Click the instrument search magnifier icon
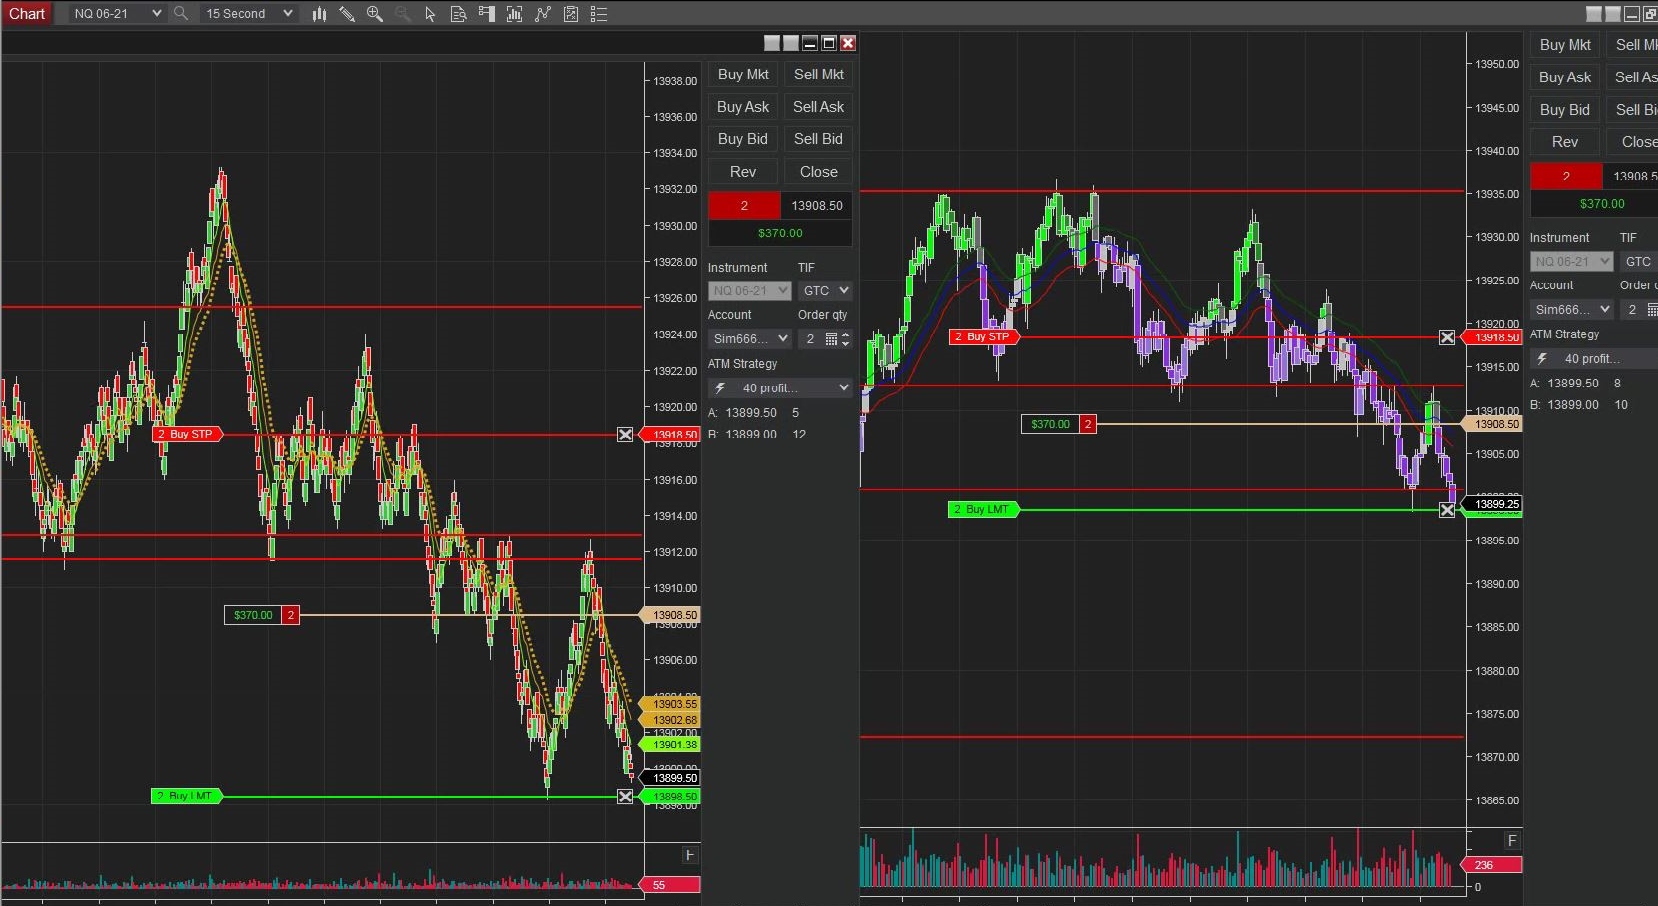 pos(181,13)
